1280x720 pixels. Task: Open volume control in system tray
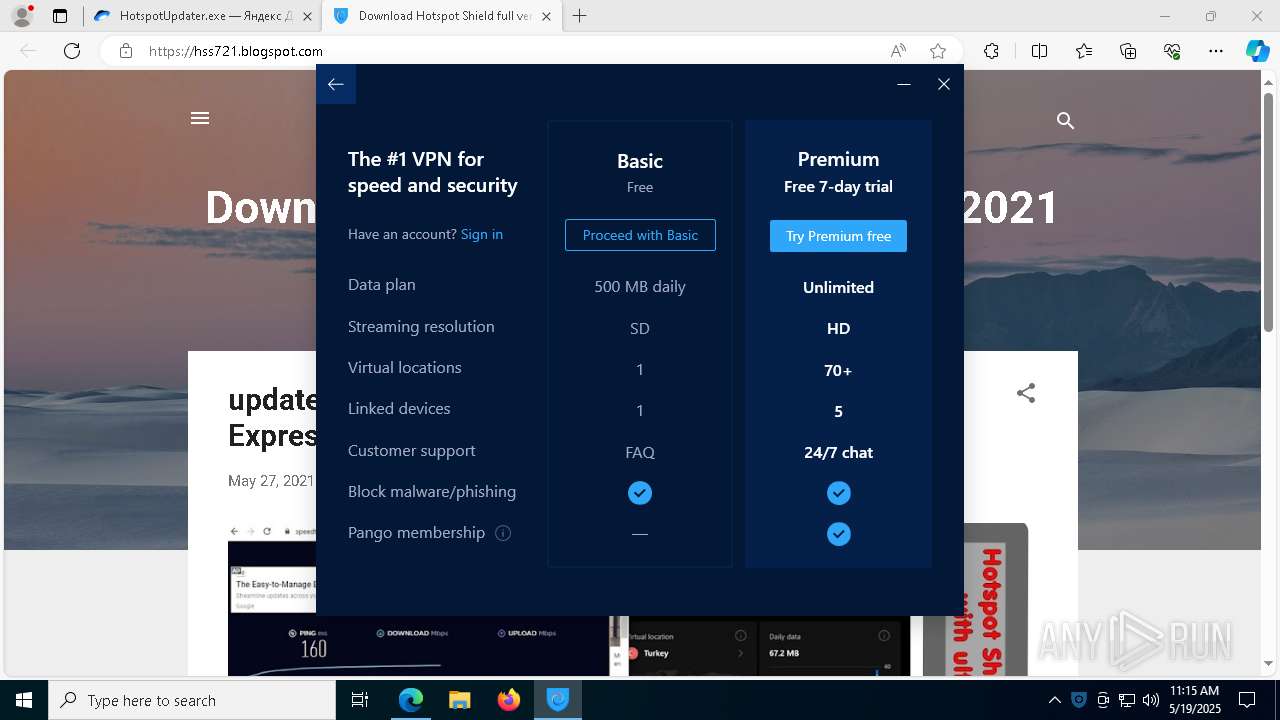point(1151,700)
